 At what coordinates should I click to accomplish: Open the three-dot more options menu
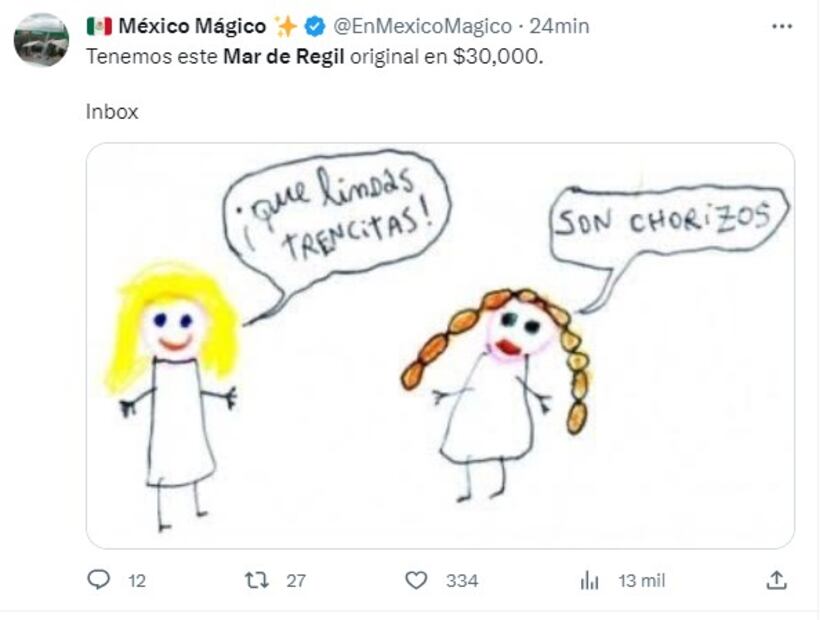click(x=781, y=26)
